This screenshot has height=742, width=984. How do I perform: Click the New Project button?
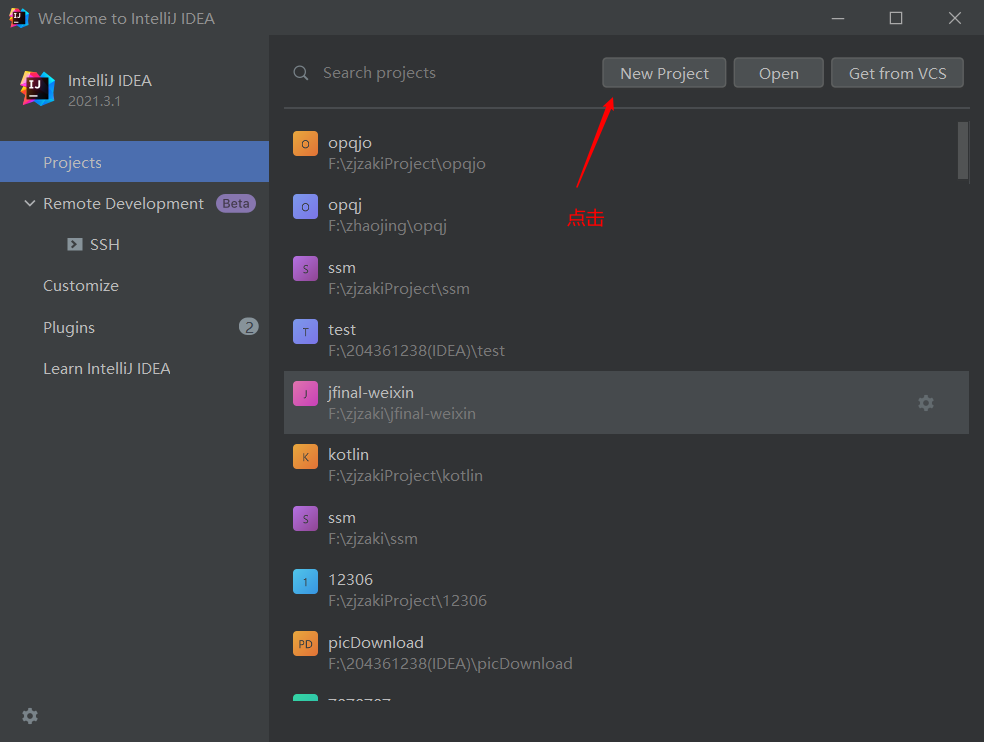point(664,73)
